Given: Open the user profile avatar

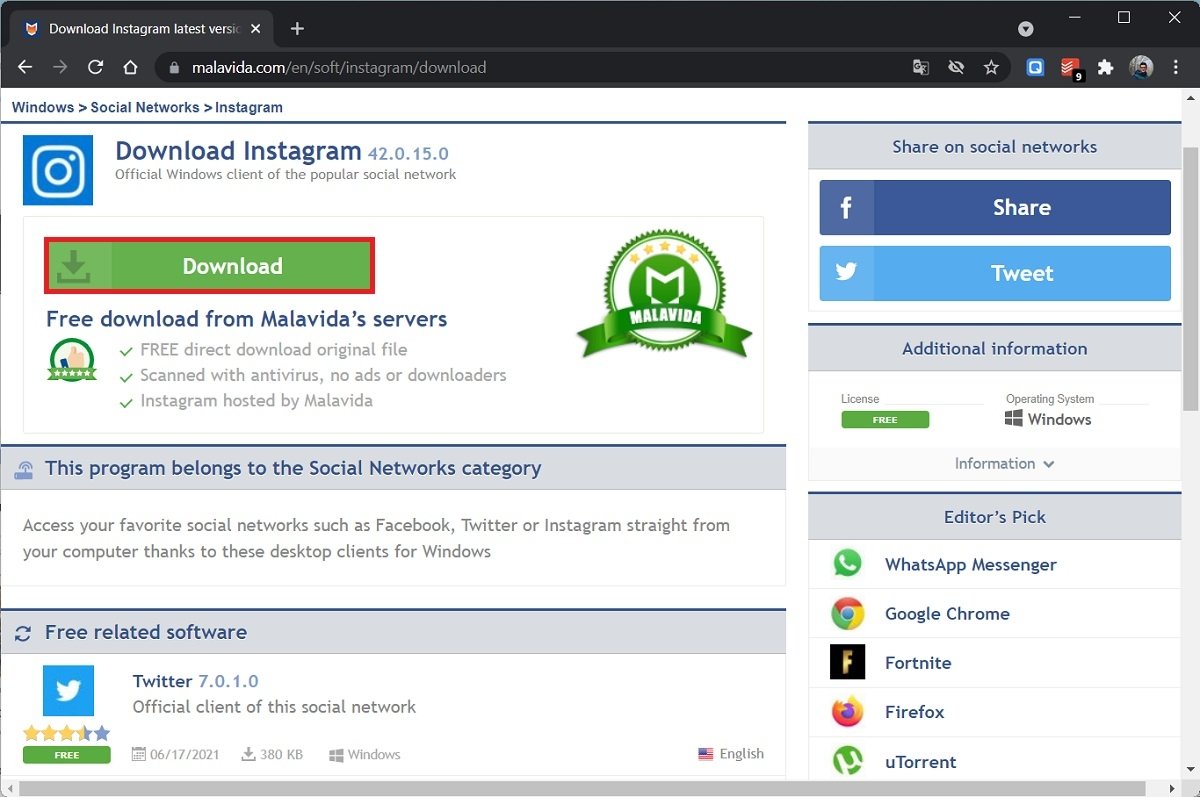Looking at the screenshot, I should pyautogui.click(x=1141, y=68).
